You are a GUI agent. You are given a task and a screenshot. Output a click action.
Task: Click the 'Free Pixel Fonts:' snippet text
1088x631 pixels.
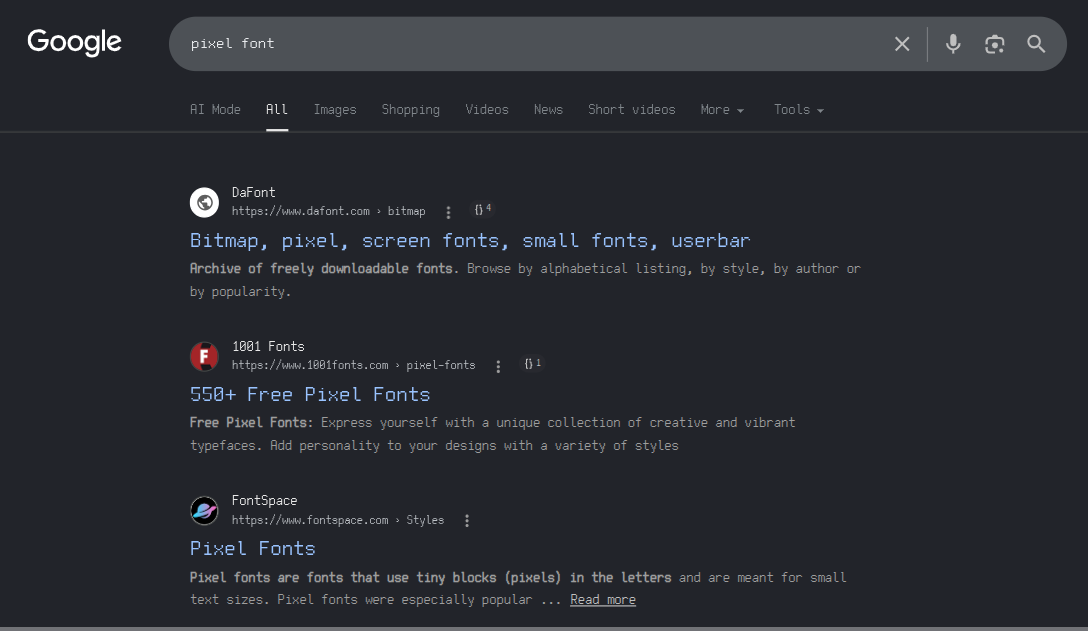251,423
